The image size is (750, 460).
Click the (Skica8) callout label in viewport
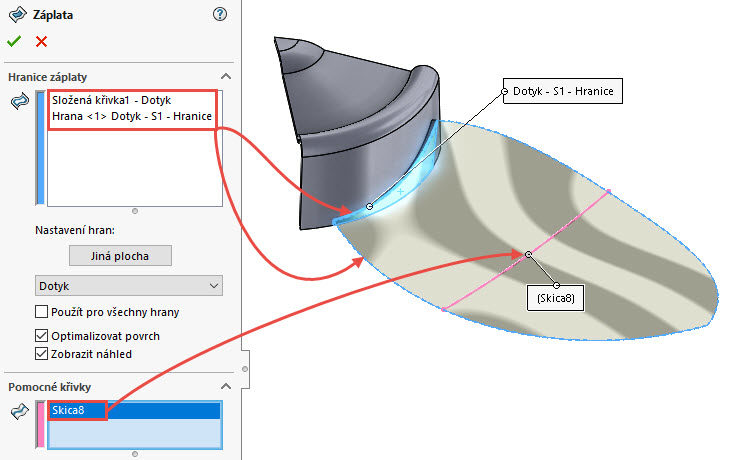click(555, 298)
